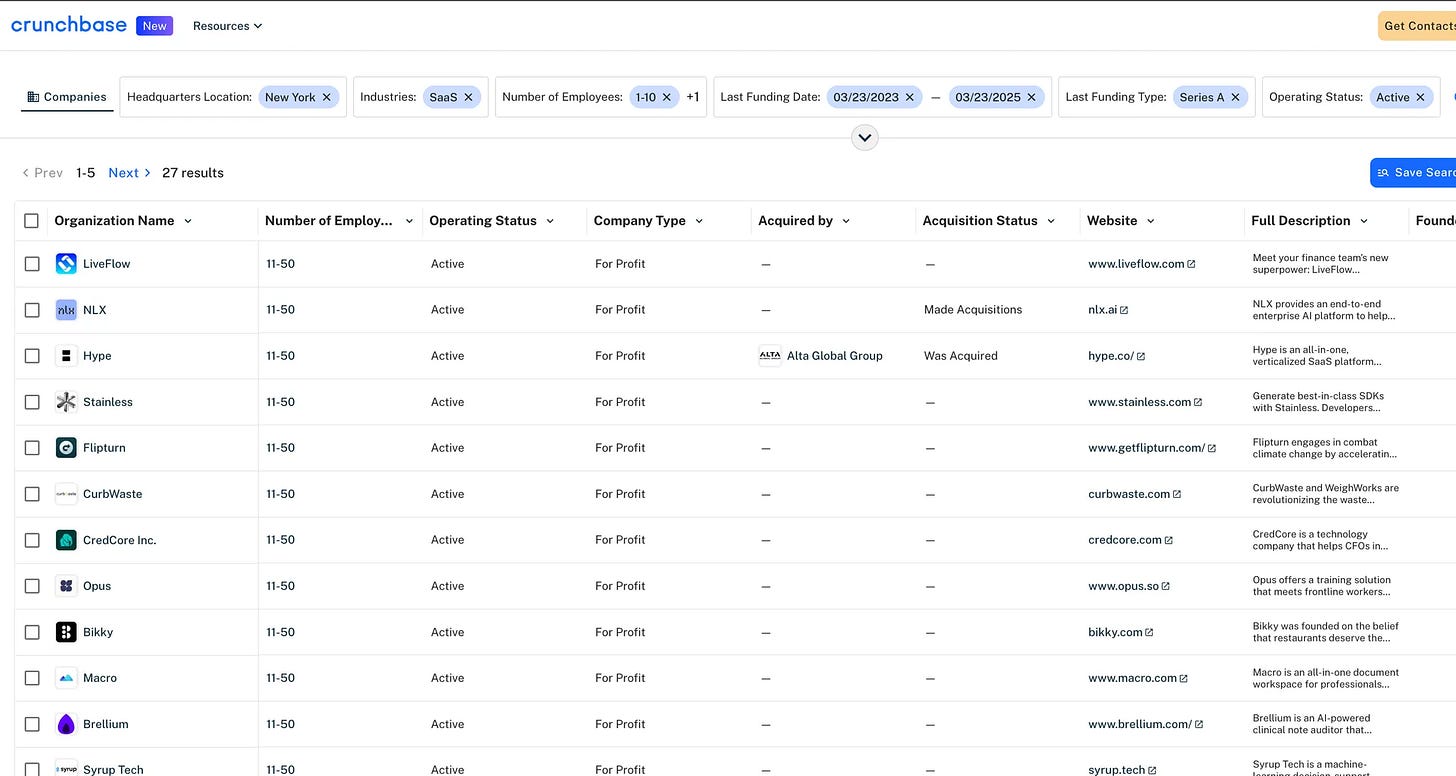Open external link icon for www.getflipturn.com/
The height and width of the screenshot is (776, 1456).
1212,448
